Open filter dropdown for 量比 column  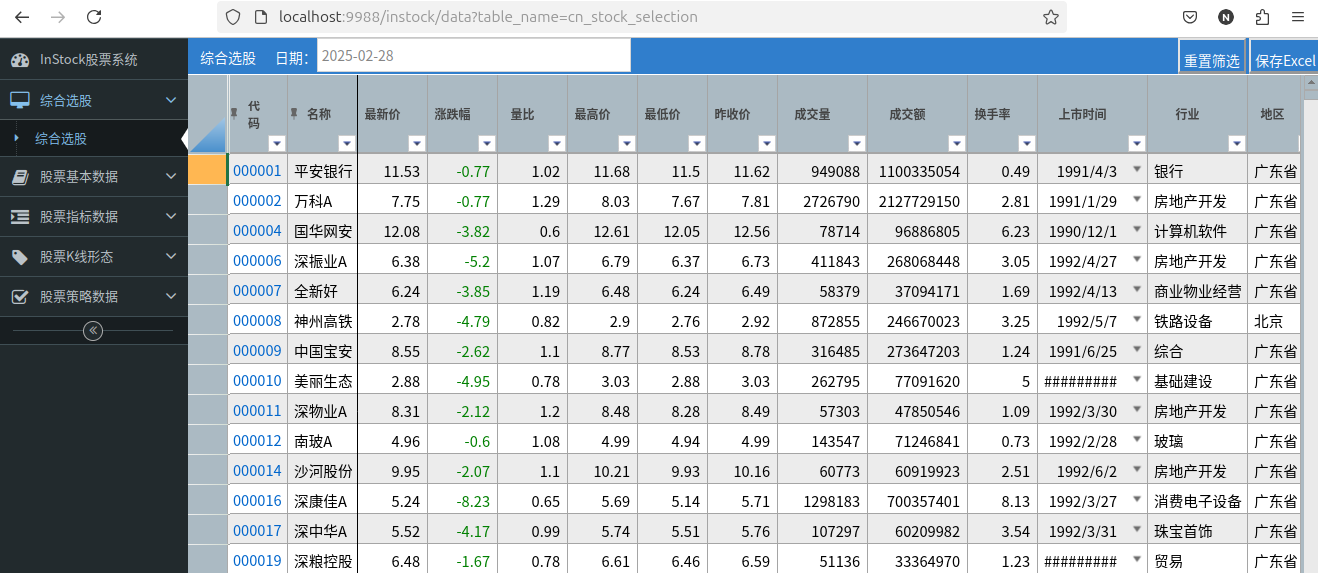[557, 143]
